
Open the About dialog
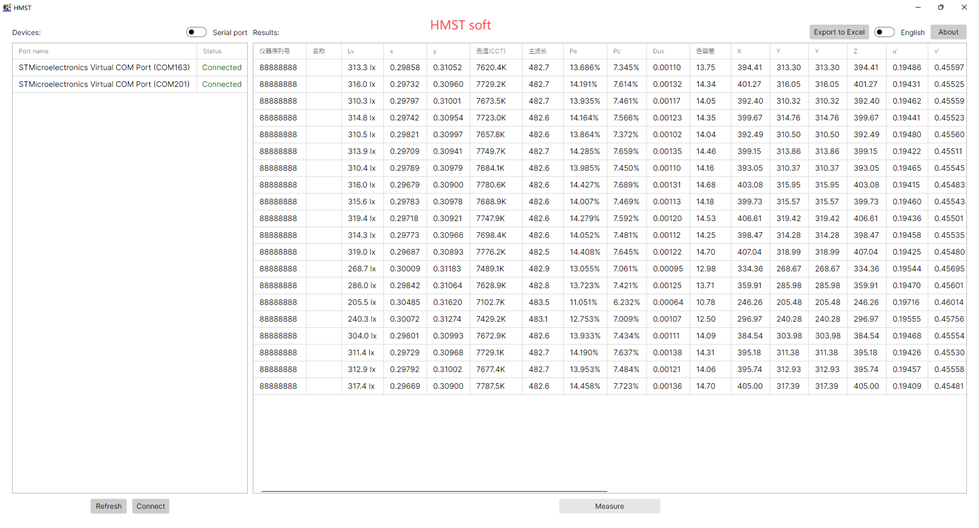pyautogui.click(x=948, y=32)
